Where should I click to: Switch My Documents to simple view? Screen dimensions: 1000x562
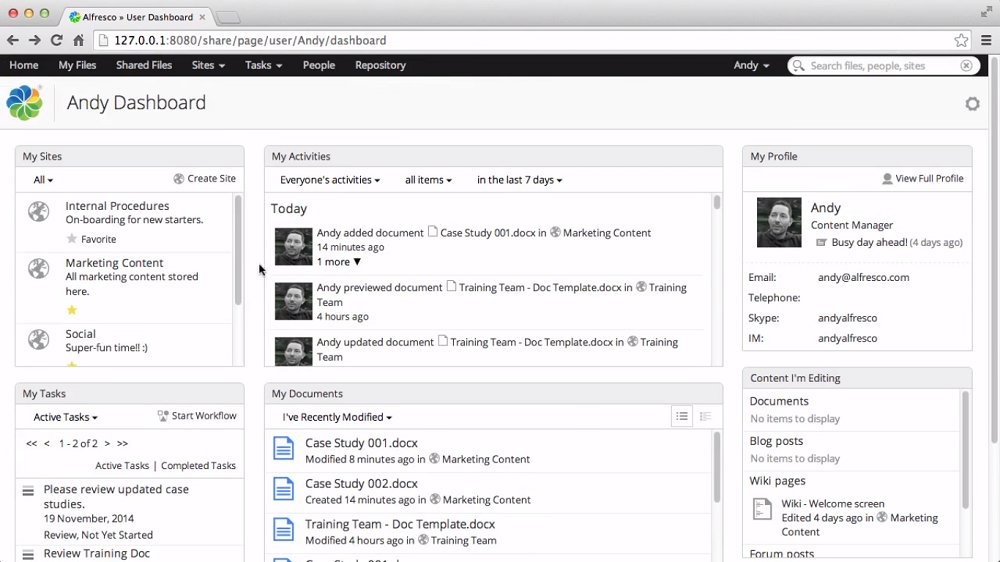point(682,417)
